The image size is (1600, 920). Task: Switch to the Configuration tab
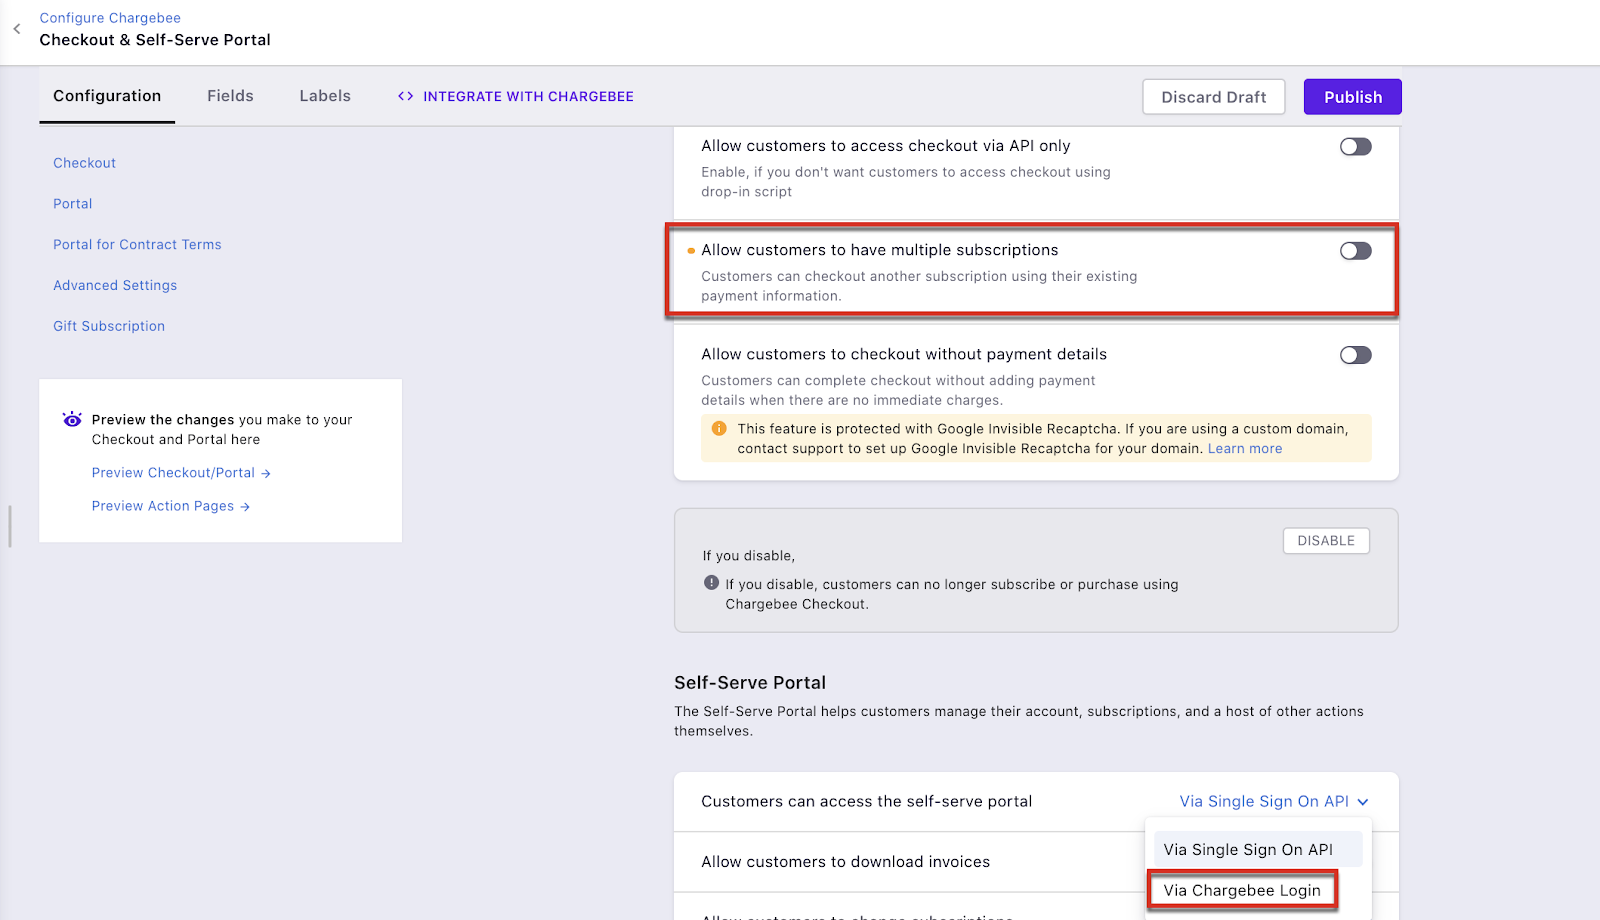point(107,96)
